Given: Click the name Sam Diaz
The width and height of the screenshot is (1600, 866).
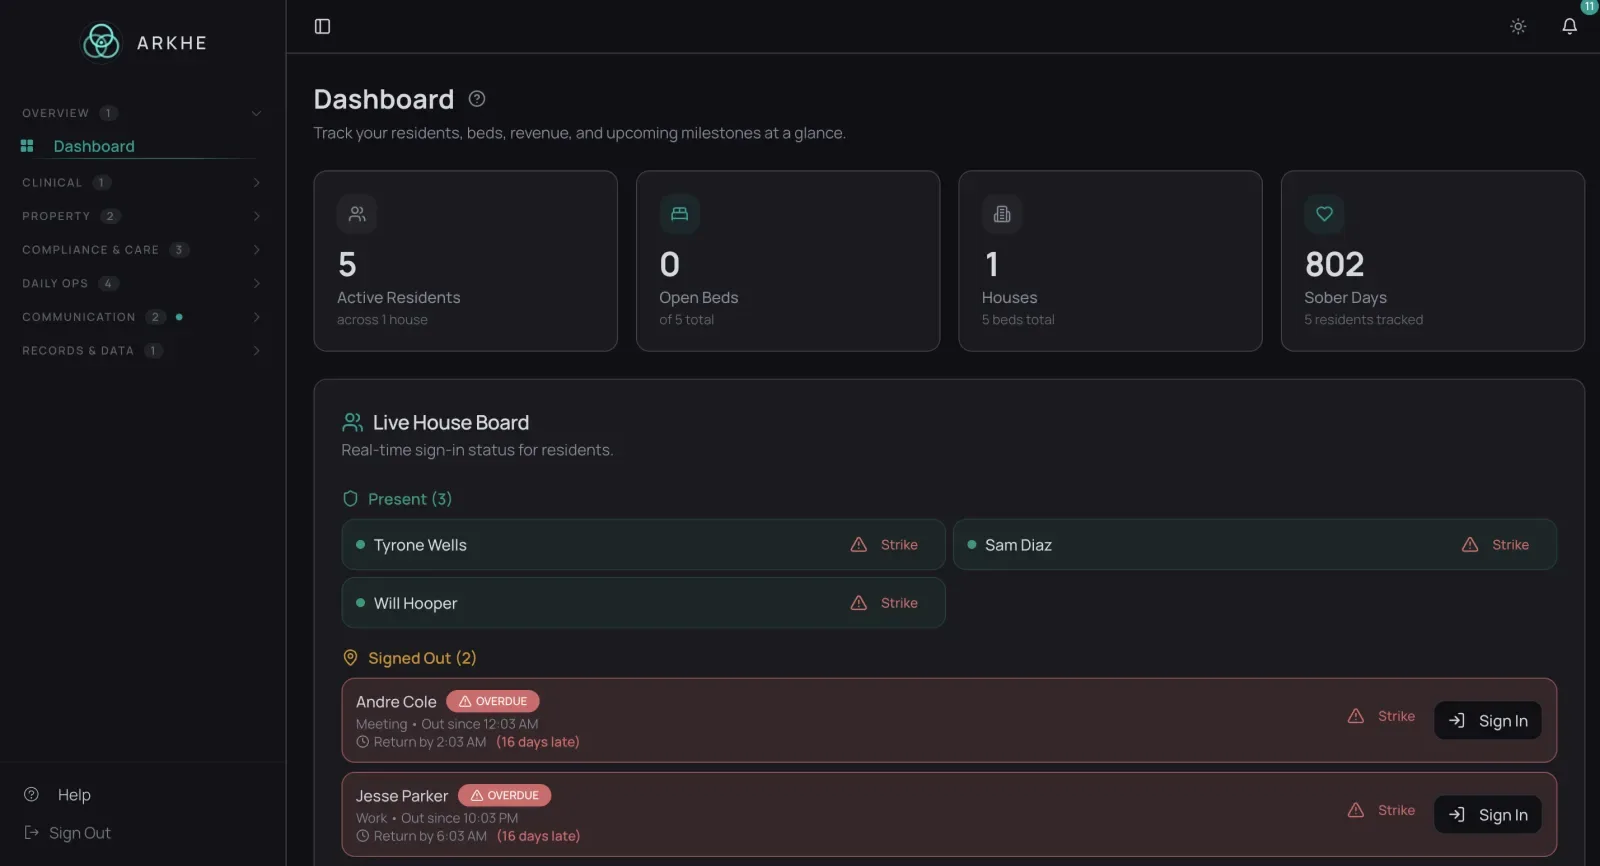Looking at the screenshot, I should (x=1018, y=545).
